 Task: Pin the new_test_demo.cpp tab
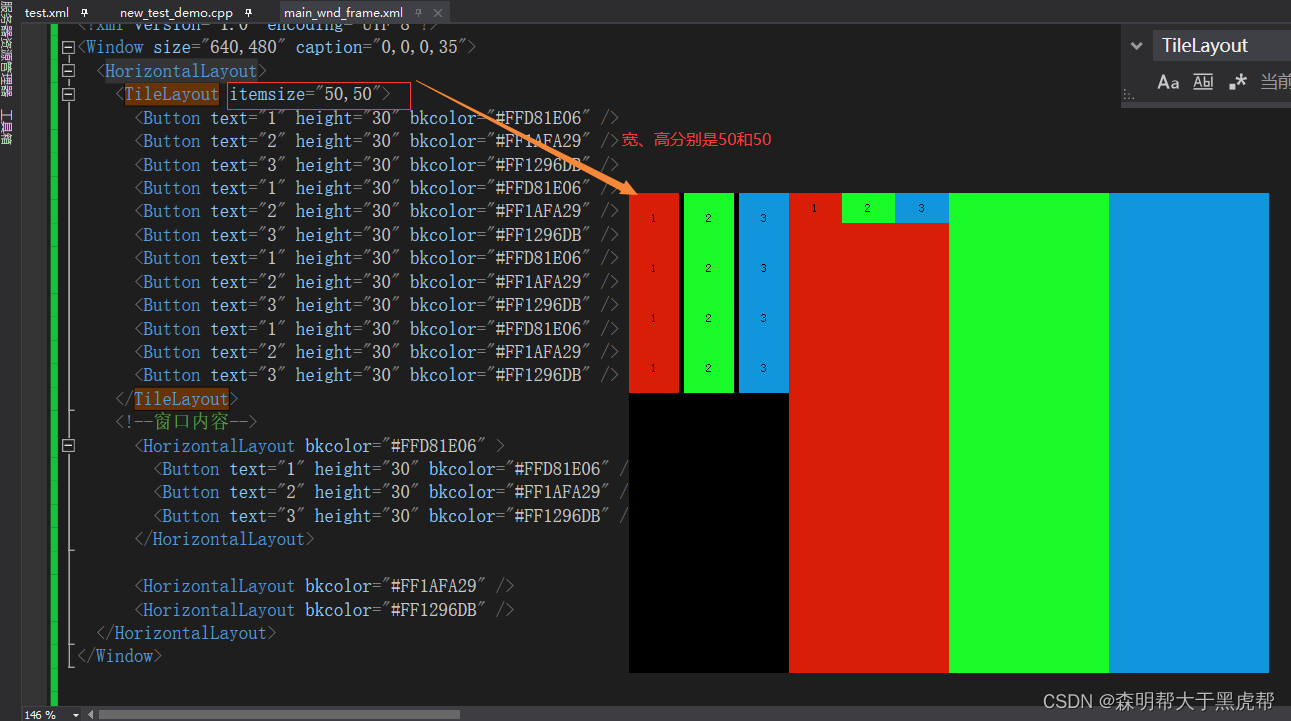249,12
